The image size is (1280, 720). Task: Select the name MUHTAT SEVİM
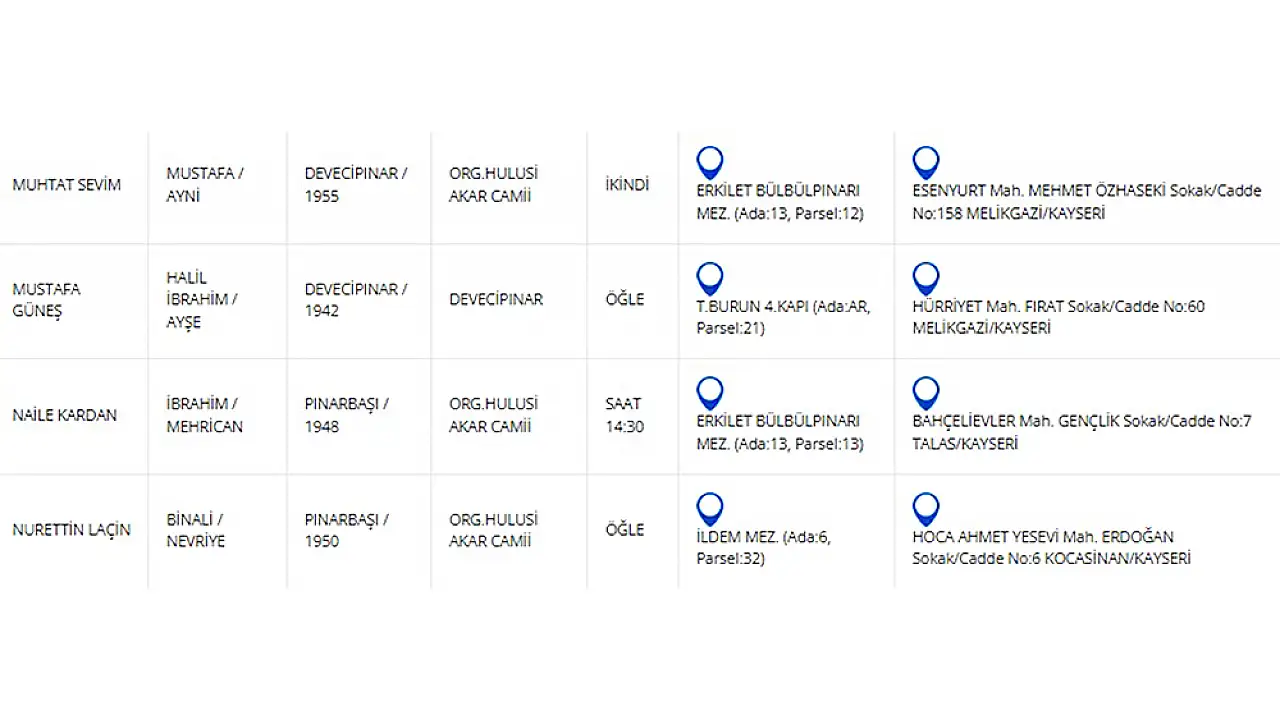pos(66,185)
